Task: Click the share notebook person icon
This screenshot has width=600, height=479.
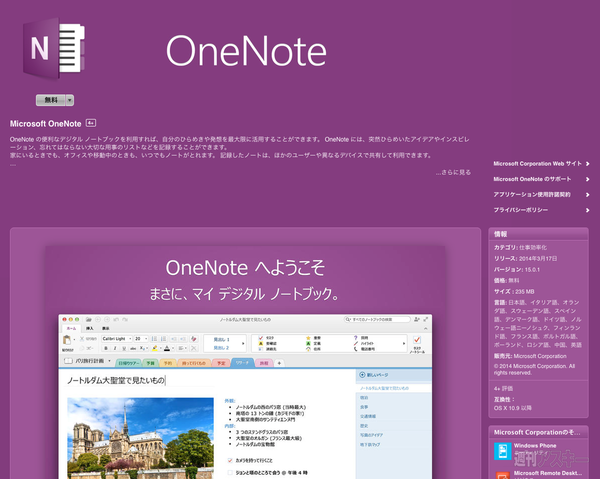Action: (416, 319)
